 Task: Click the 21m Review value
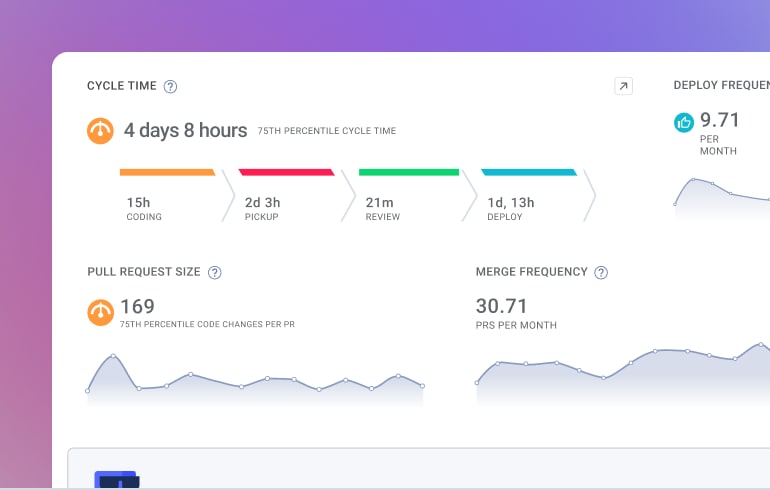(379, 202)
